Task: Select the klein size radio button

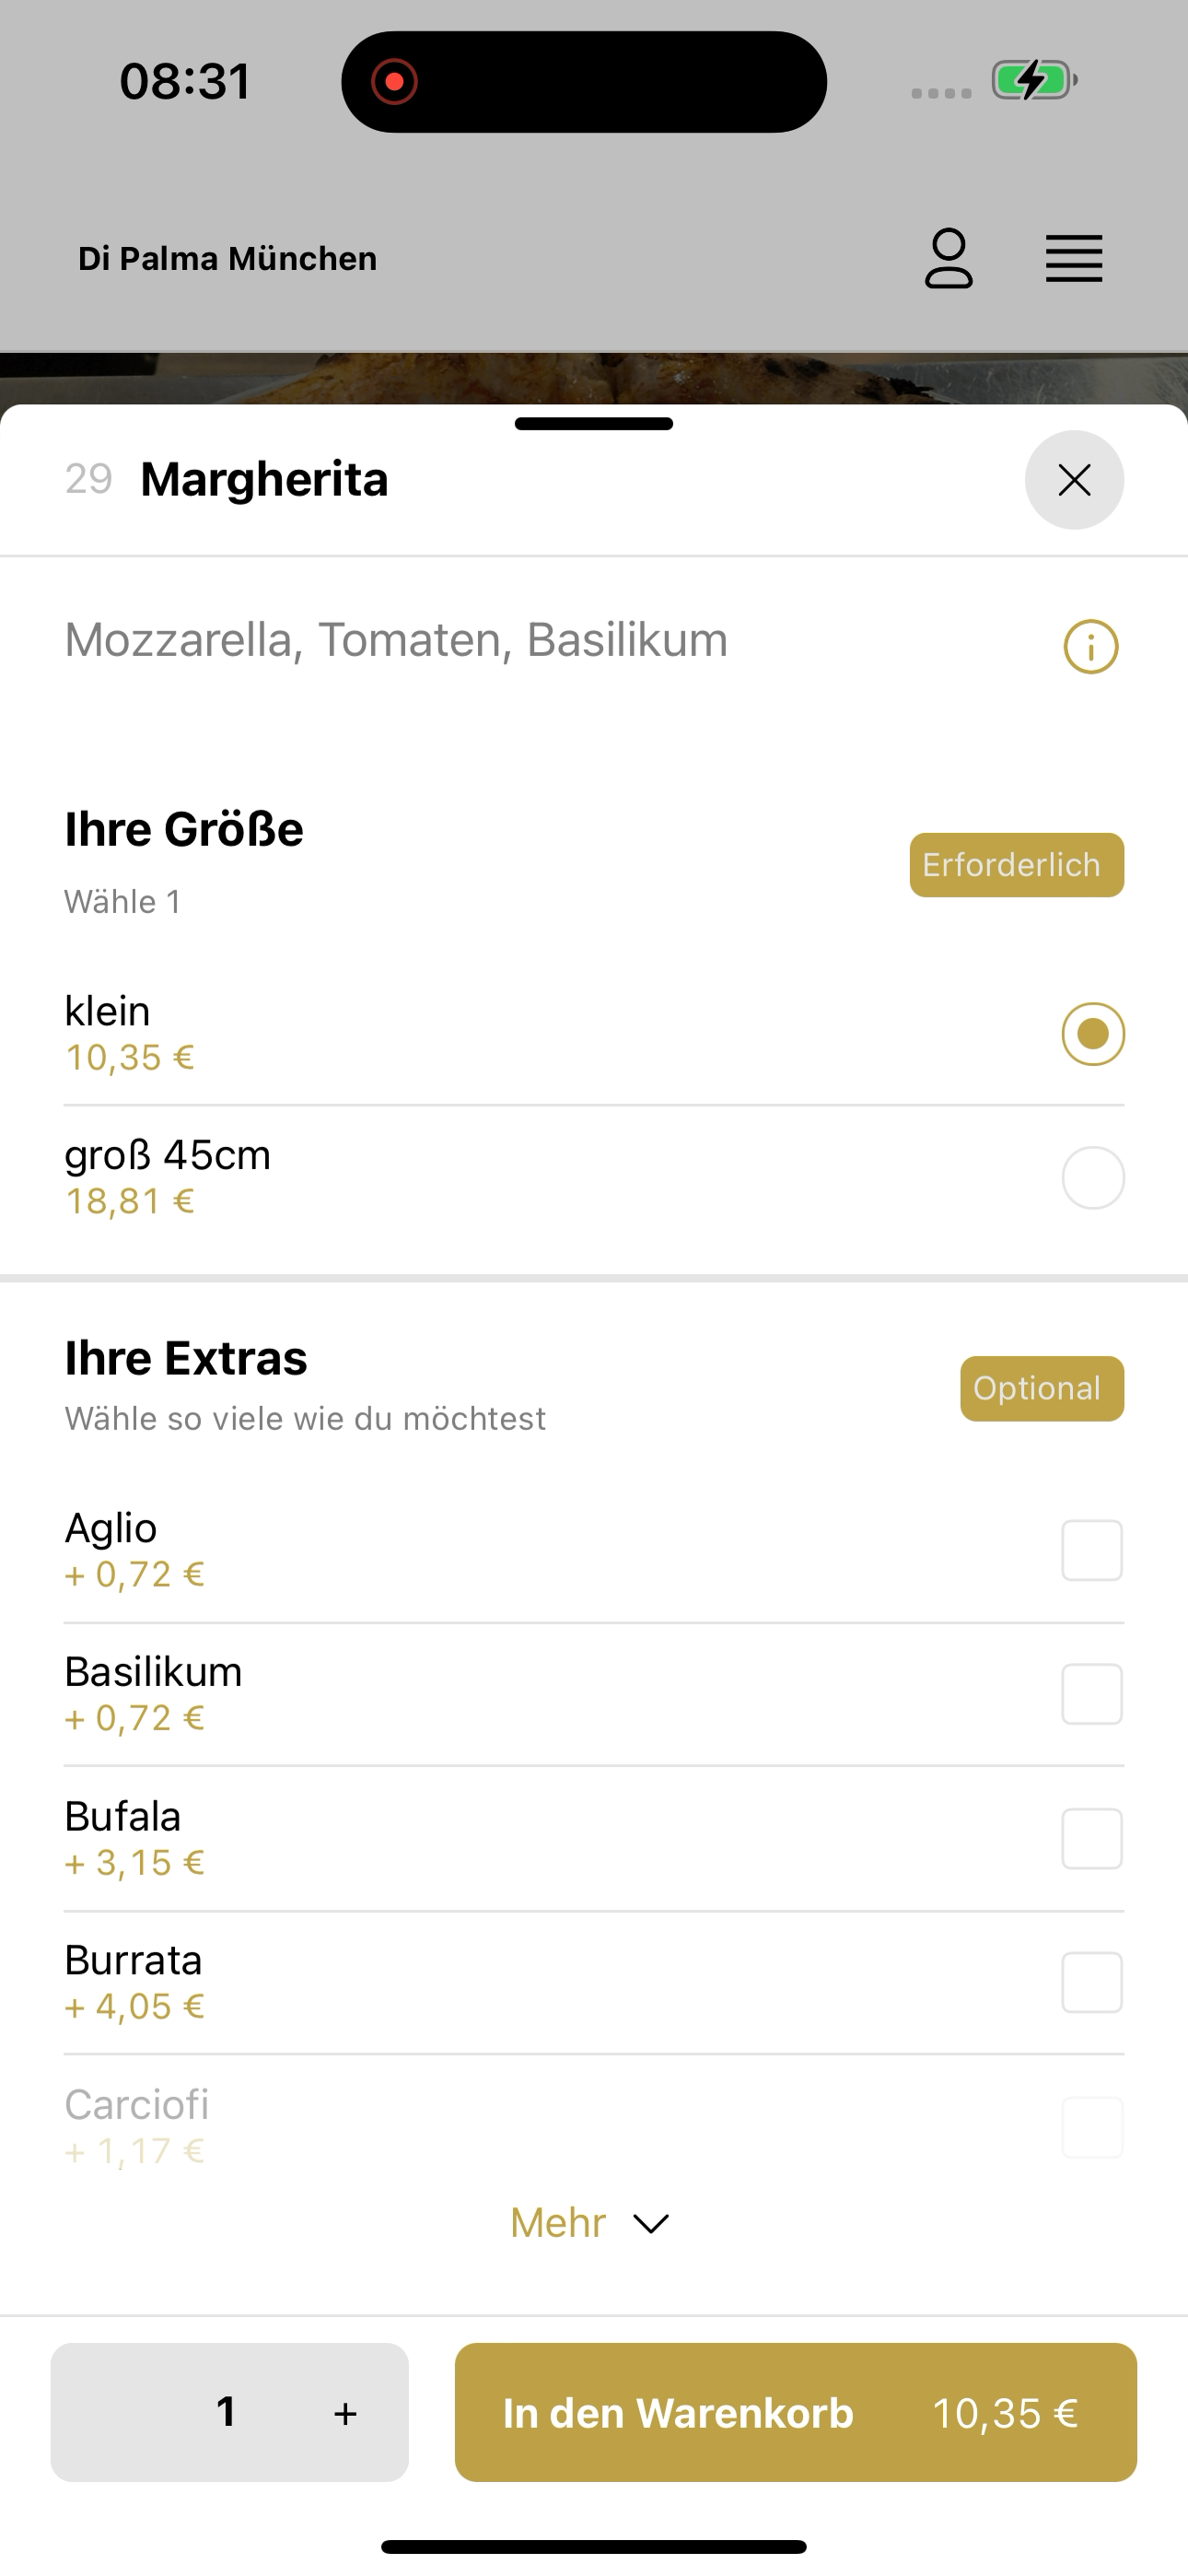Action: coord(1093,1034)
